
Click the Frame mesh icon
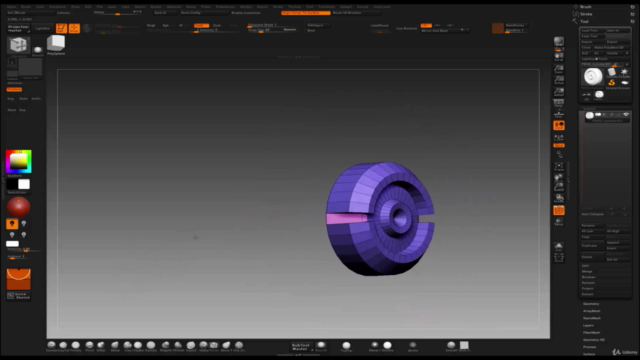pos(559,167)
